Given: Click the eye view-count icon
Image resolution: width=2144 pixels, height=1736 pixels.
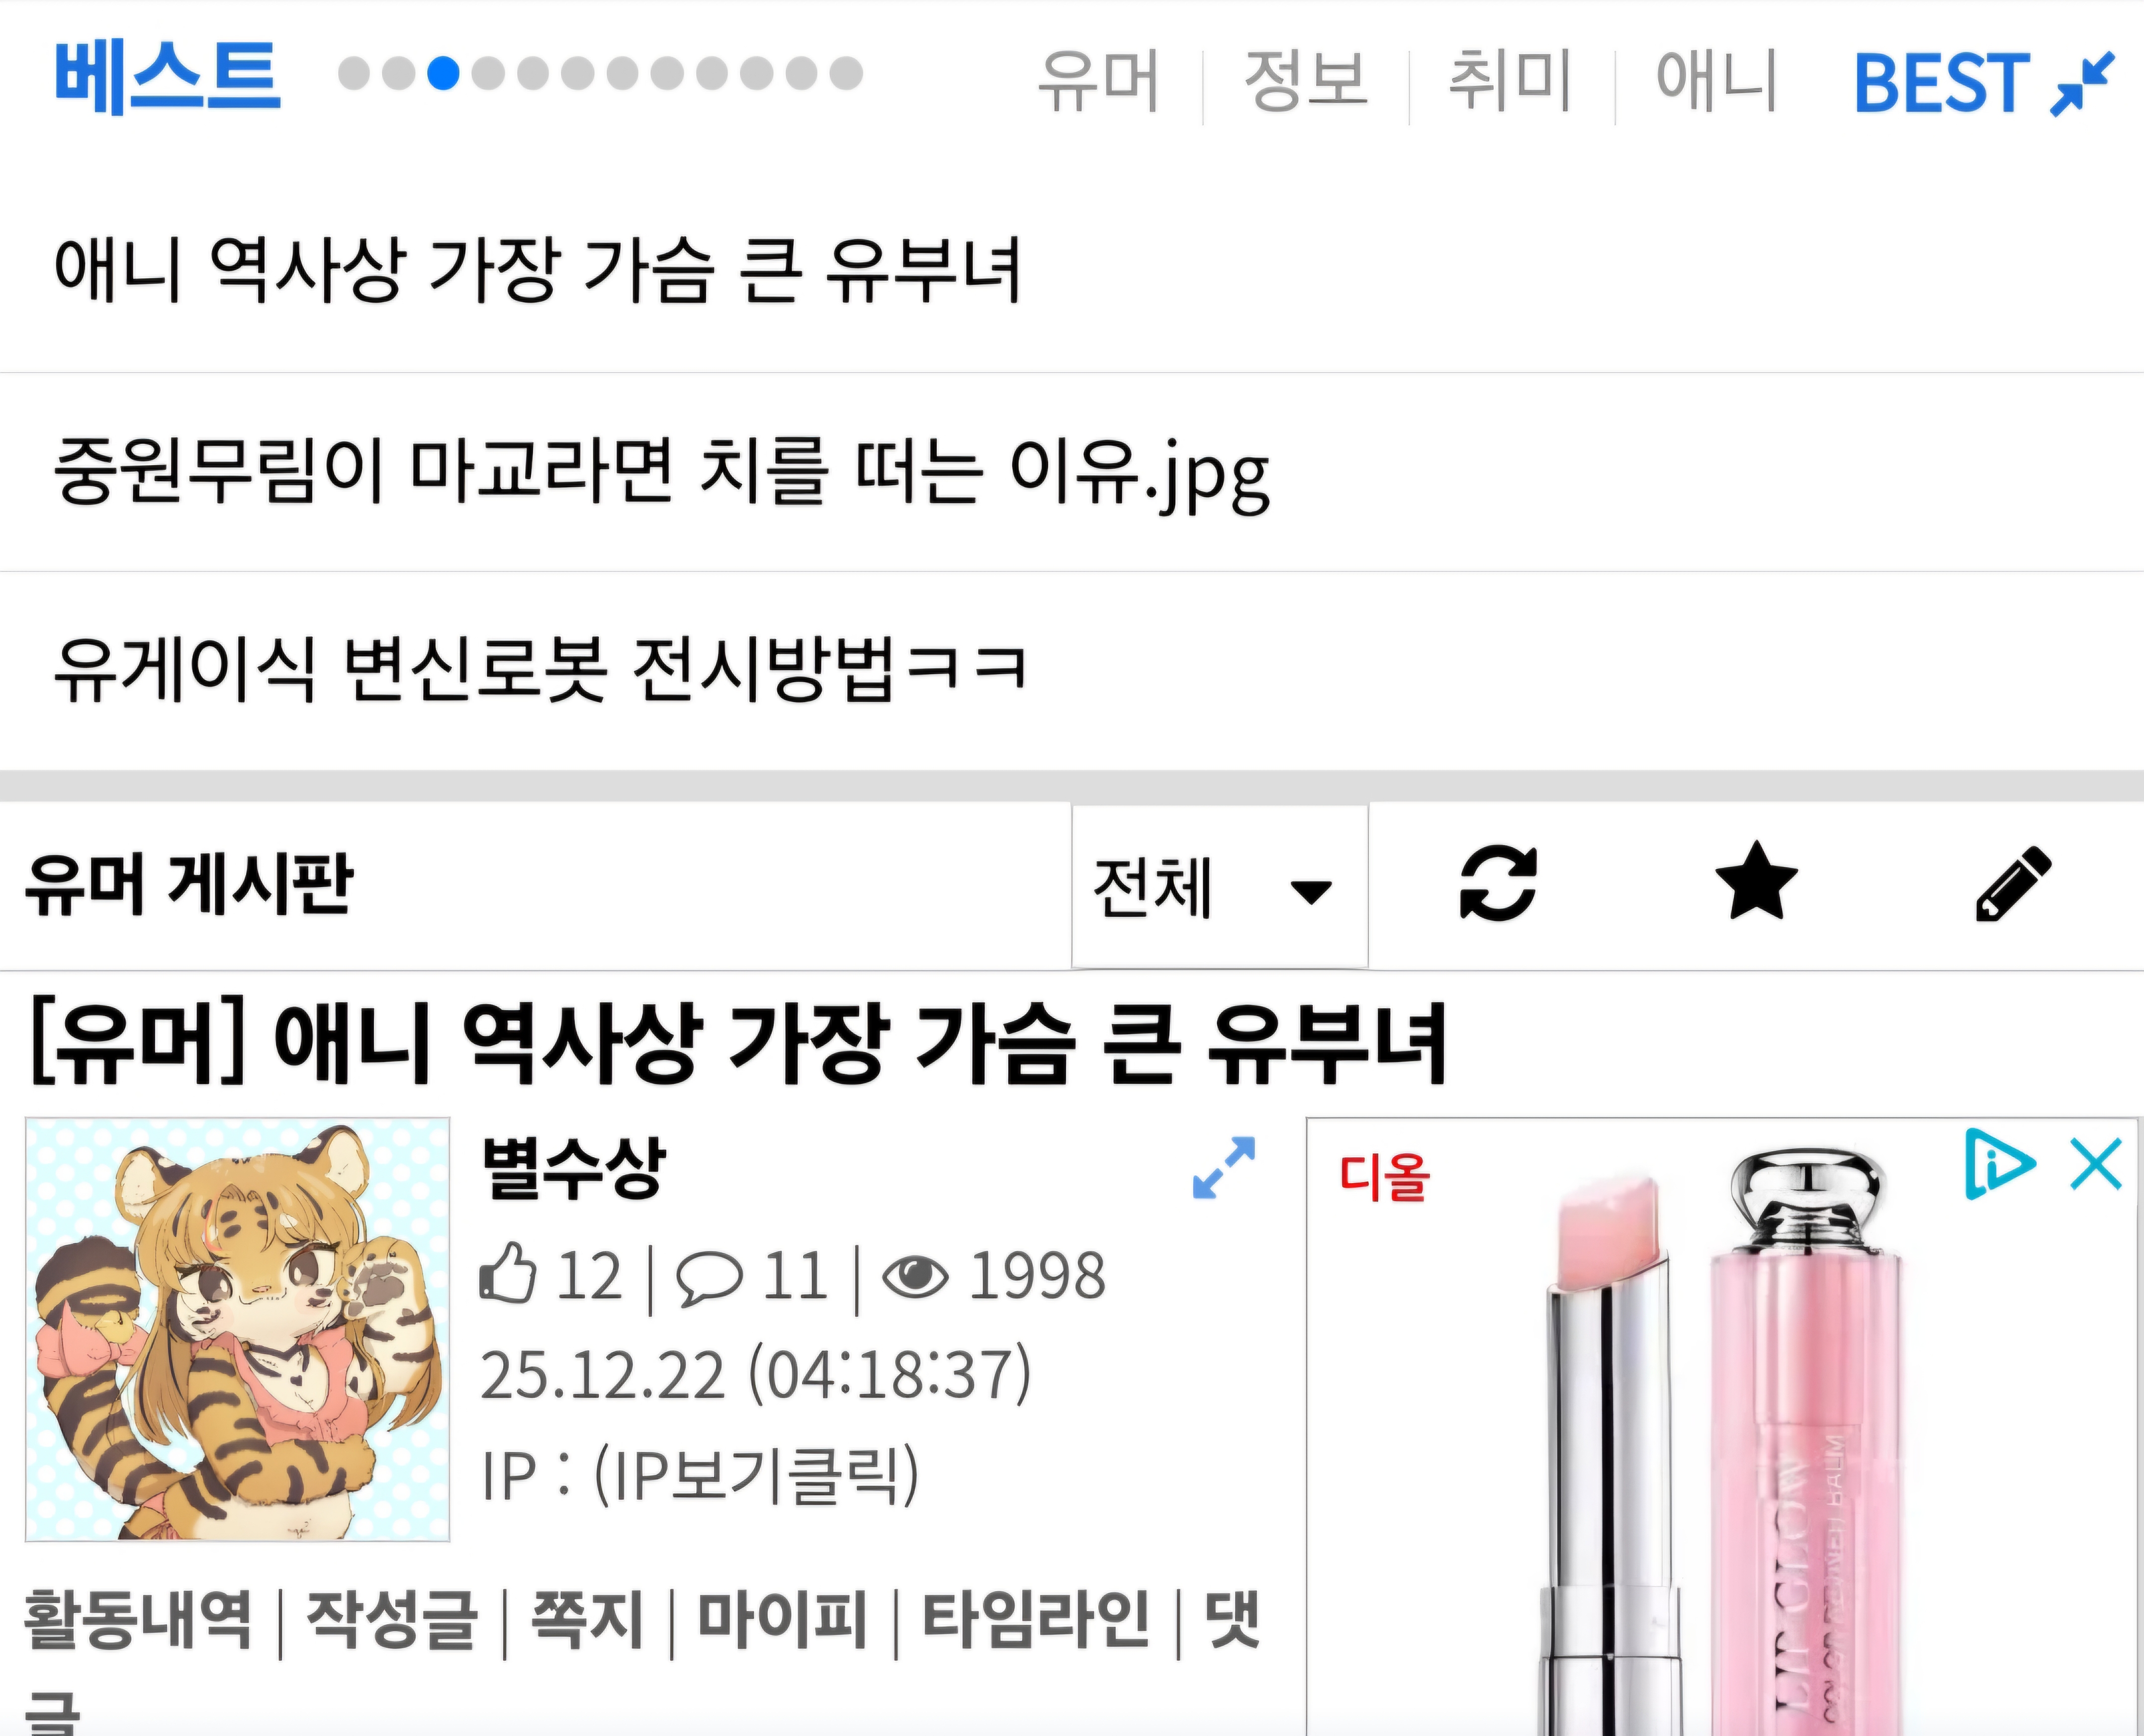Looking at the screenshot, I should [x=915, y=1277].
